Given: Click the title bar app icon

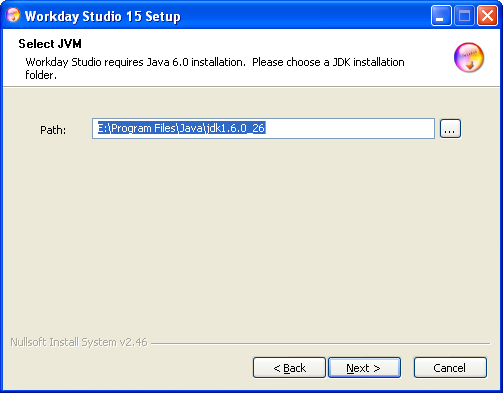Looking at the screenshot, I should click(x=13, y=15).
